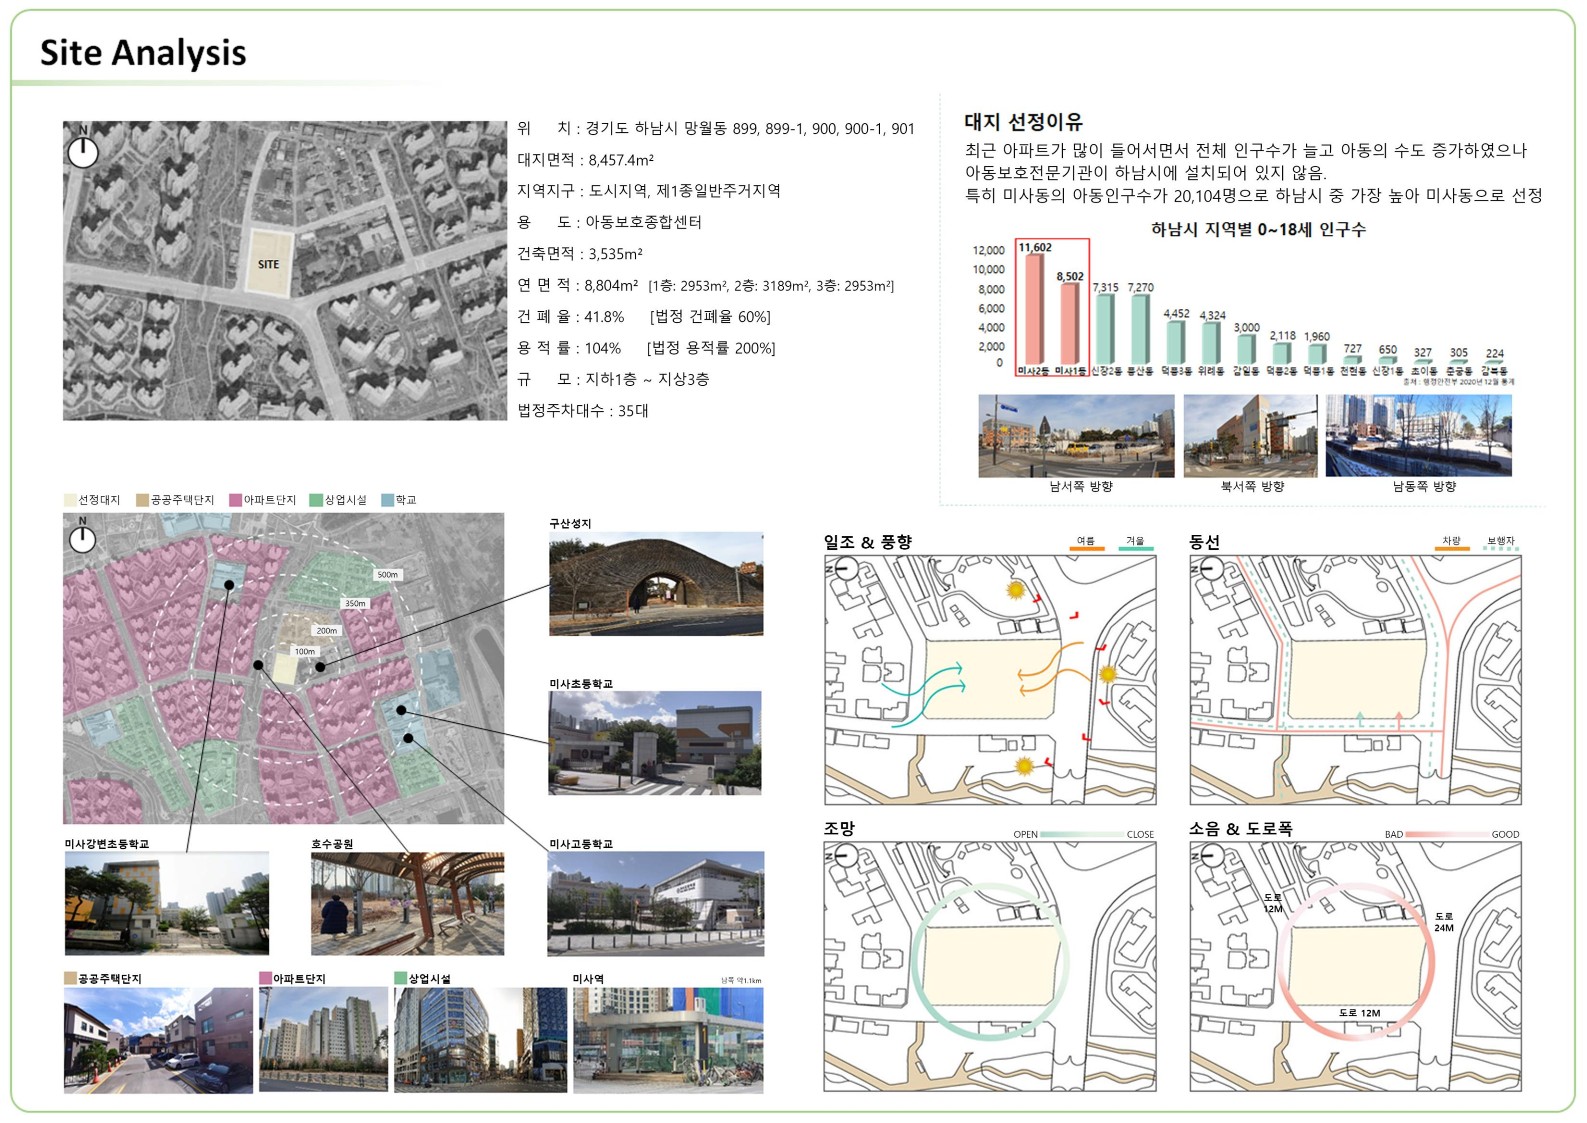Open the 구산성지 photo
Screen dimensions: 1587x1123
click(x=656, y=584)
